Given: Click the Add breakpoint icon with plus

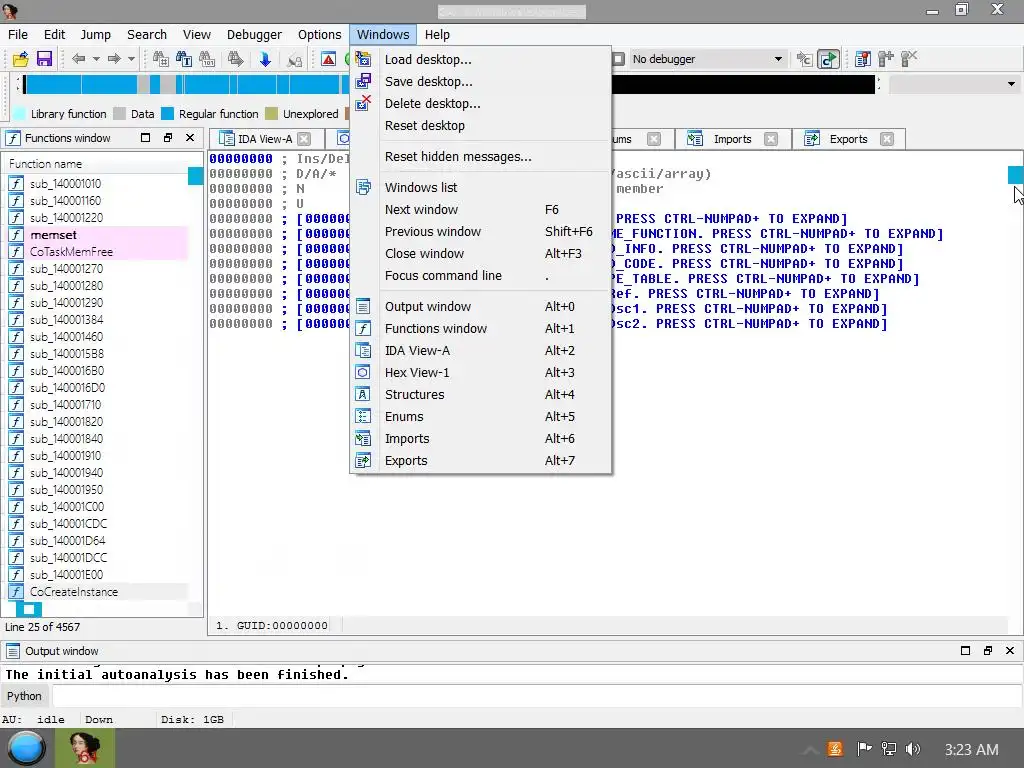Looking at the screenshot, I should pos(886,59).
